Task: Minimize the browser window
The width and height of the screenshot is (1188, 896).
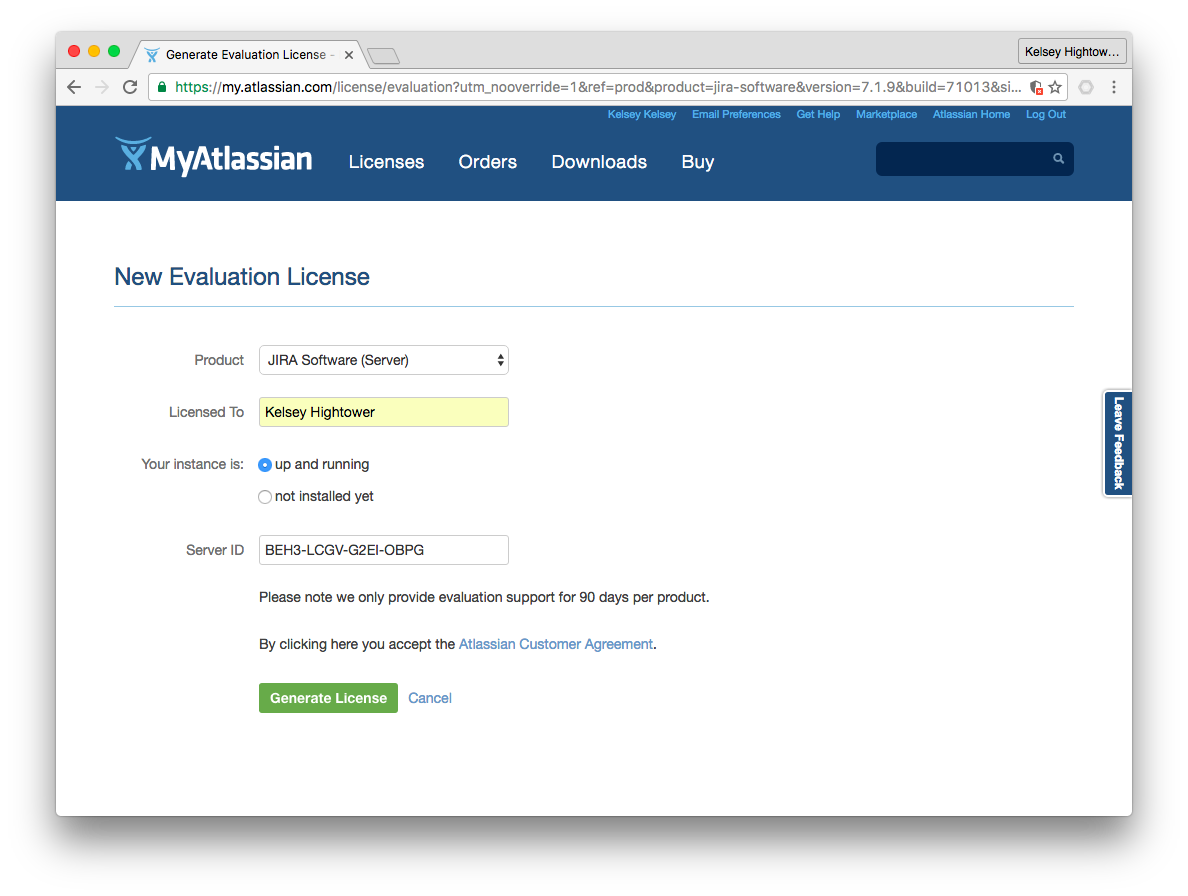Action: click(94, 51)
